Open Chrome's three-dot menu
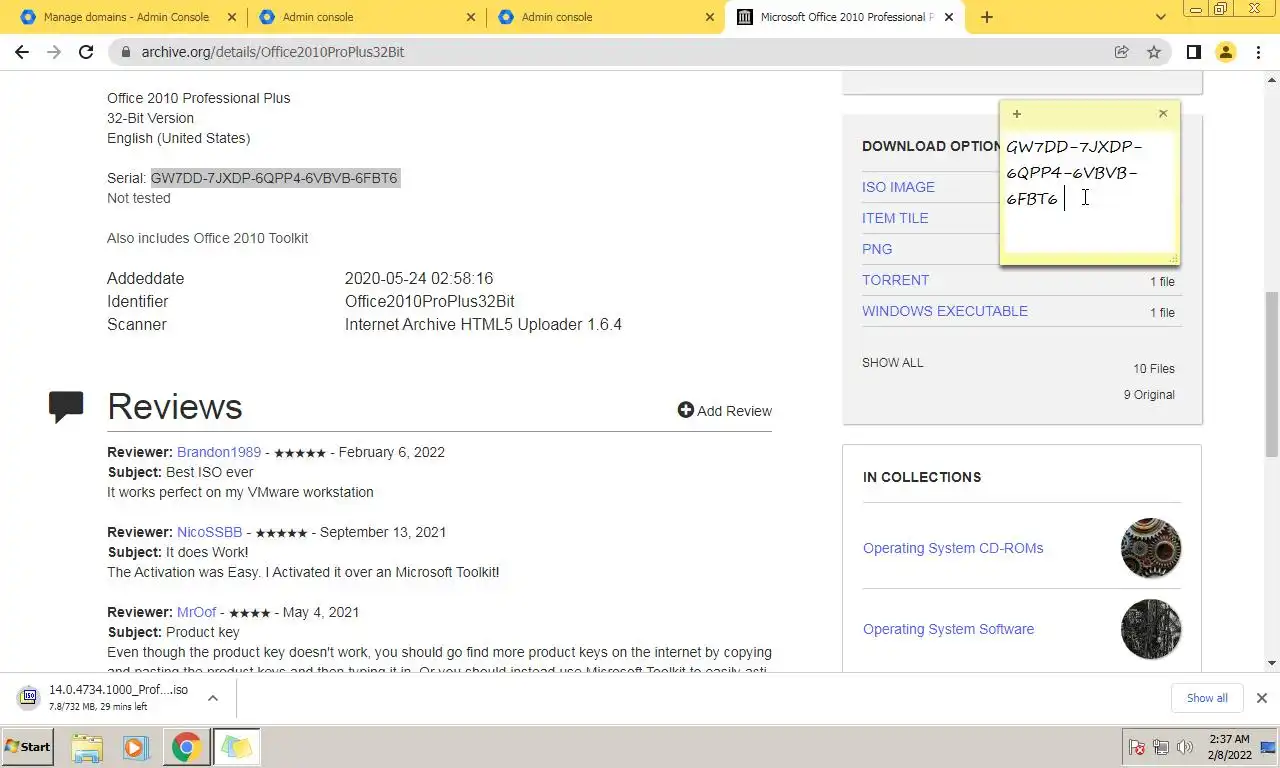 [x=1258, y=52]
